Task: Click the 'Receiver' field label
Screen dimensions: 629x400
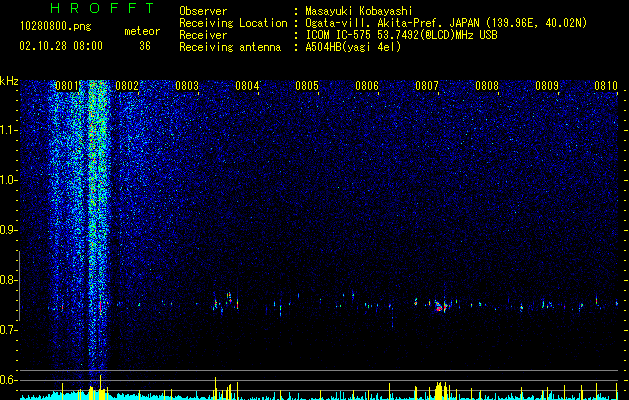Action: point(203,35)
